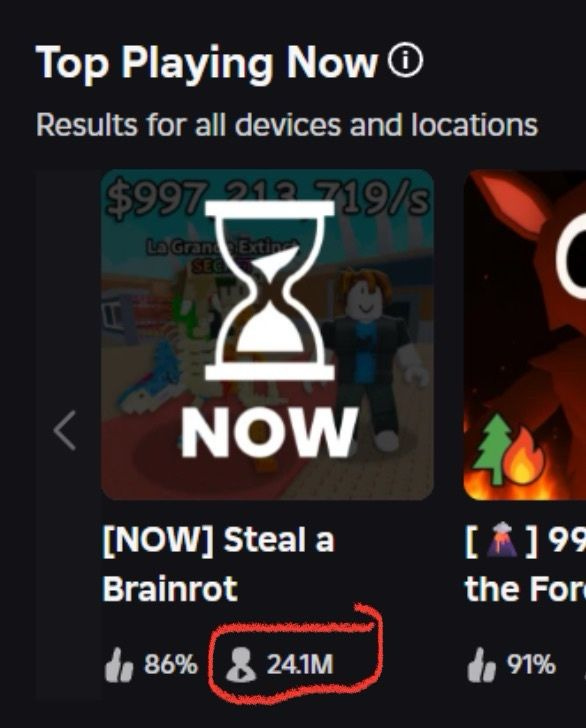Click the hourglass icon on Steal a Brainrot
Viewport: 586px width, 728px height.
coord(270,291)
